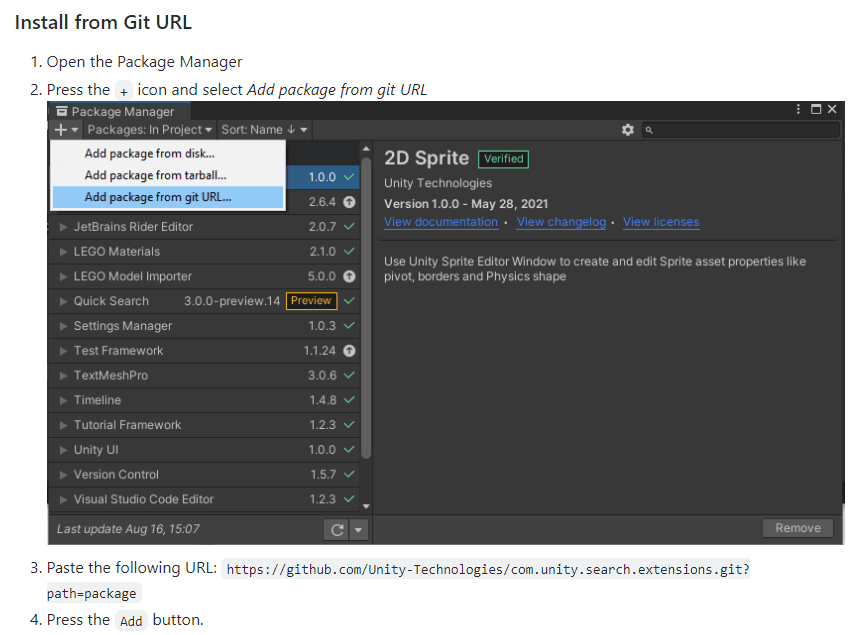Viewport: 858px width, 635px height.
Task: Click the 2D Sprite package title
Action: (426, 158)
